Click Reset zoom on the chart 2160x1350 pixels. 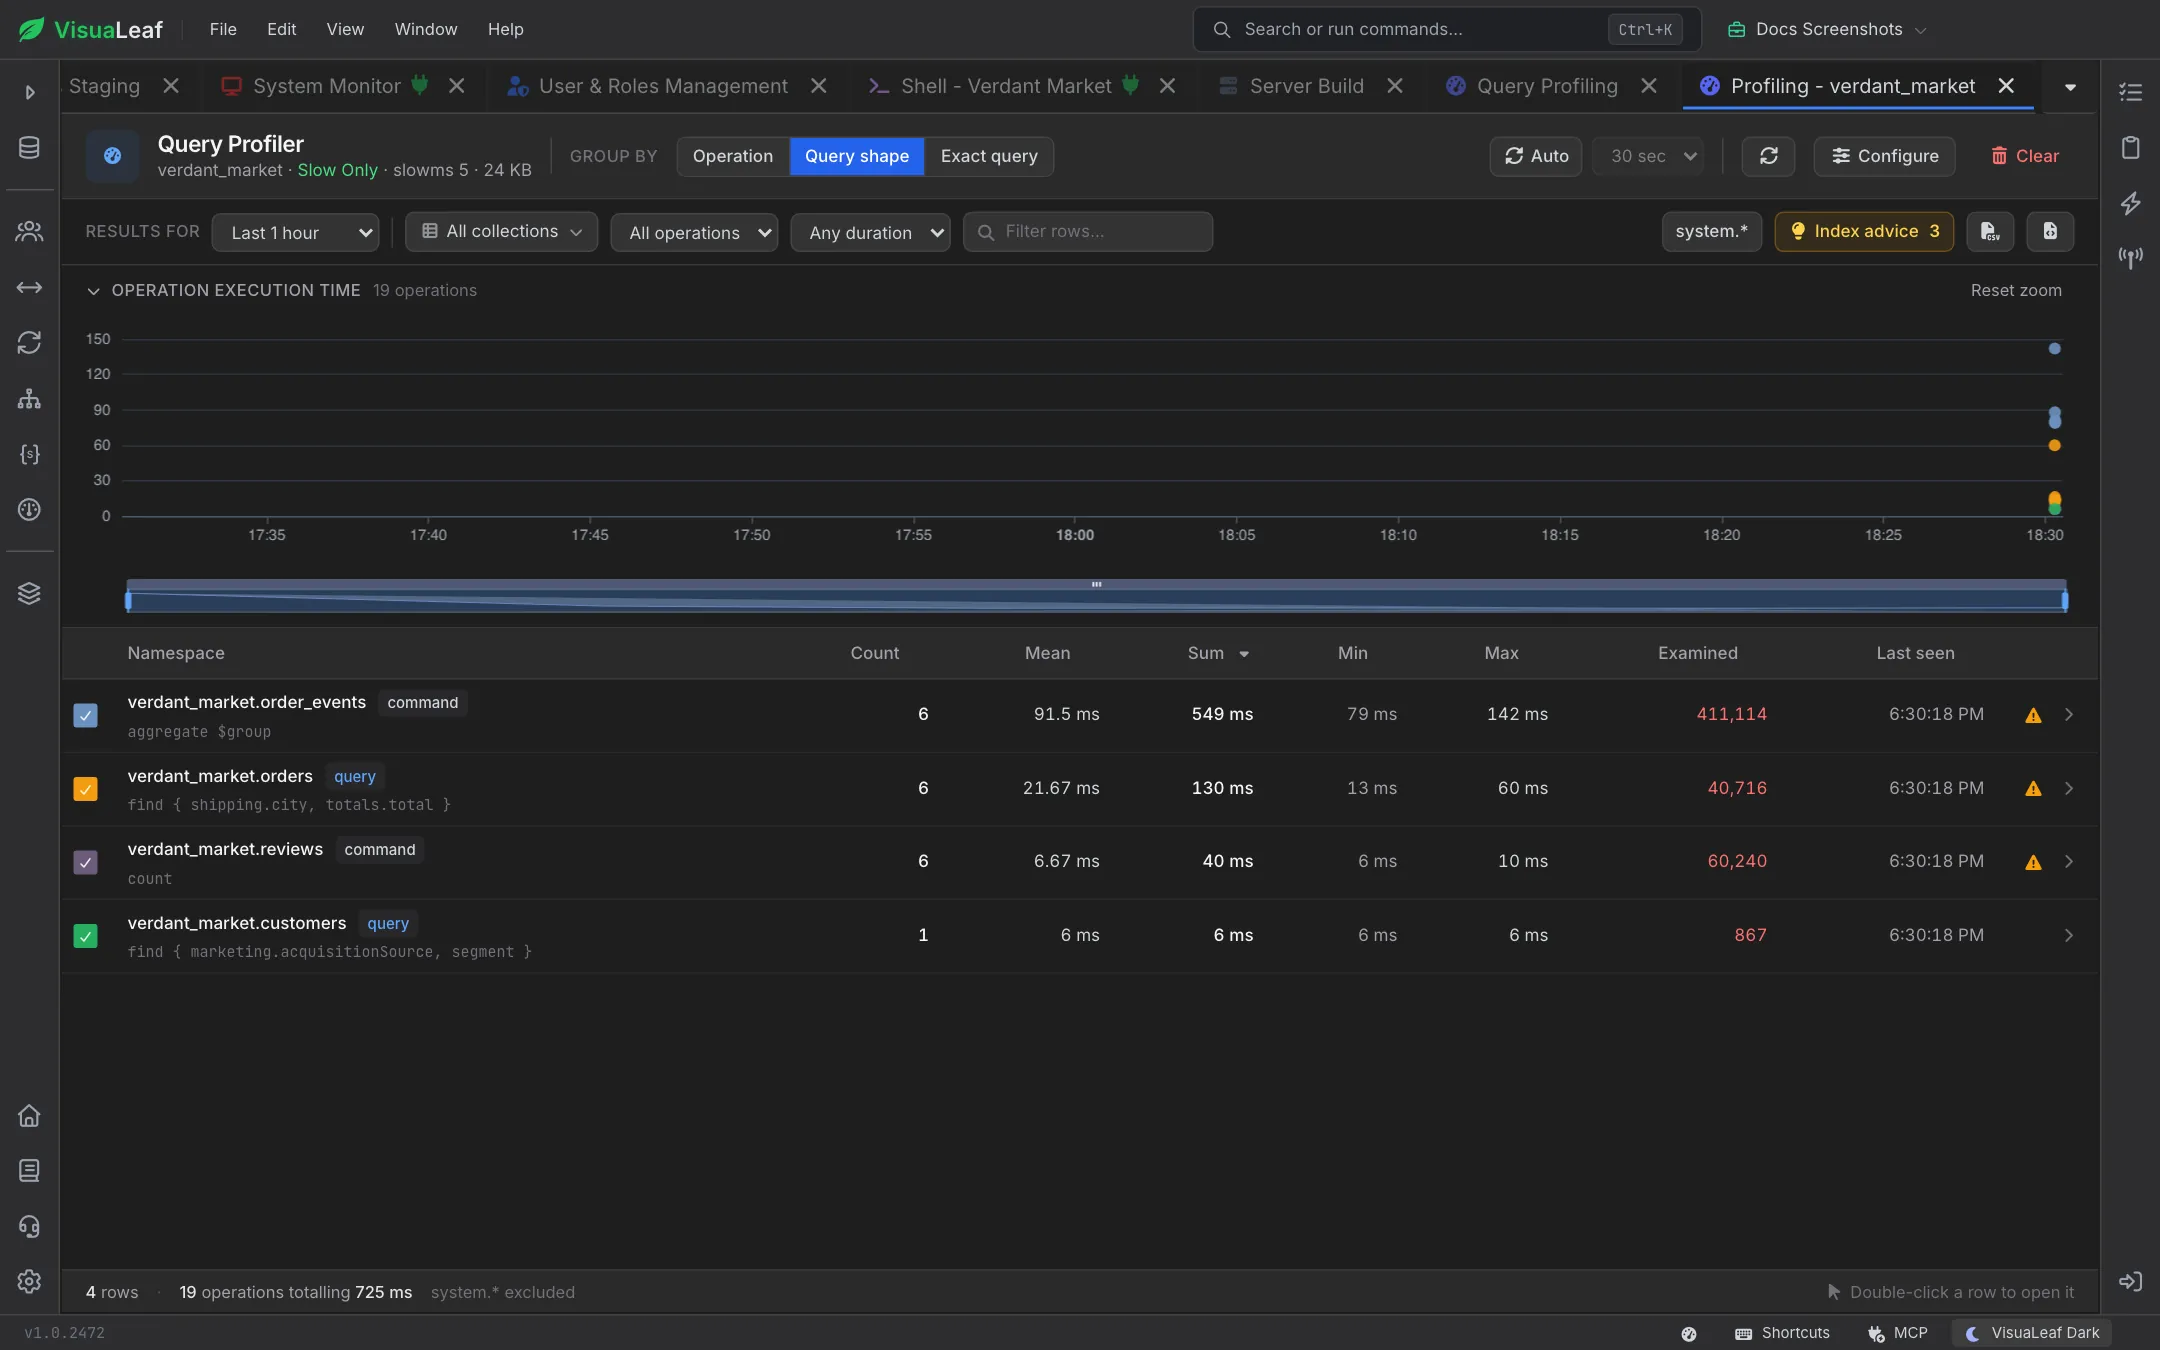coord(2016,290)
